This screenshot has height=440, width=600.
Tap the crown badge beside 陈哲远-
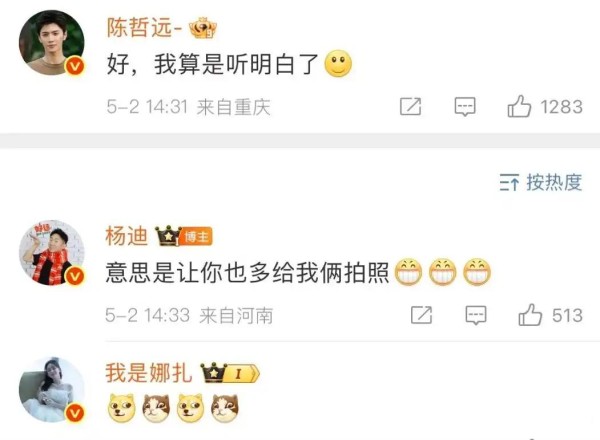[203, 28]
